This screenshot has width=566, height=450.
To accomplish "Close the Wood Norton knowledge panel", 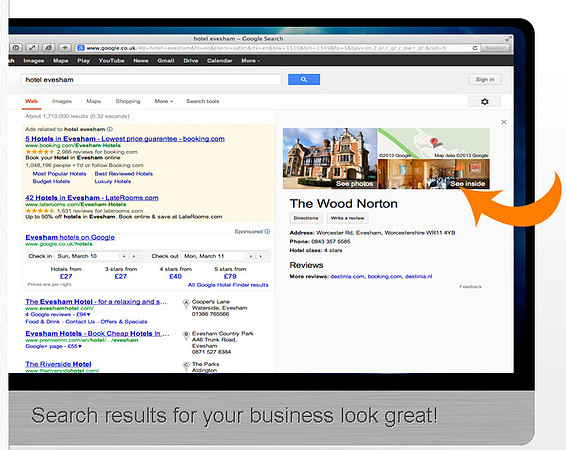I will tap(504, 122).
